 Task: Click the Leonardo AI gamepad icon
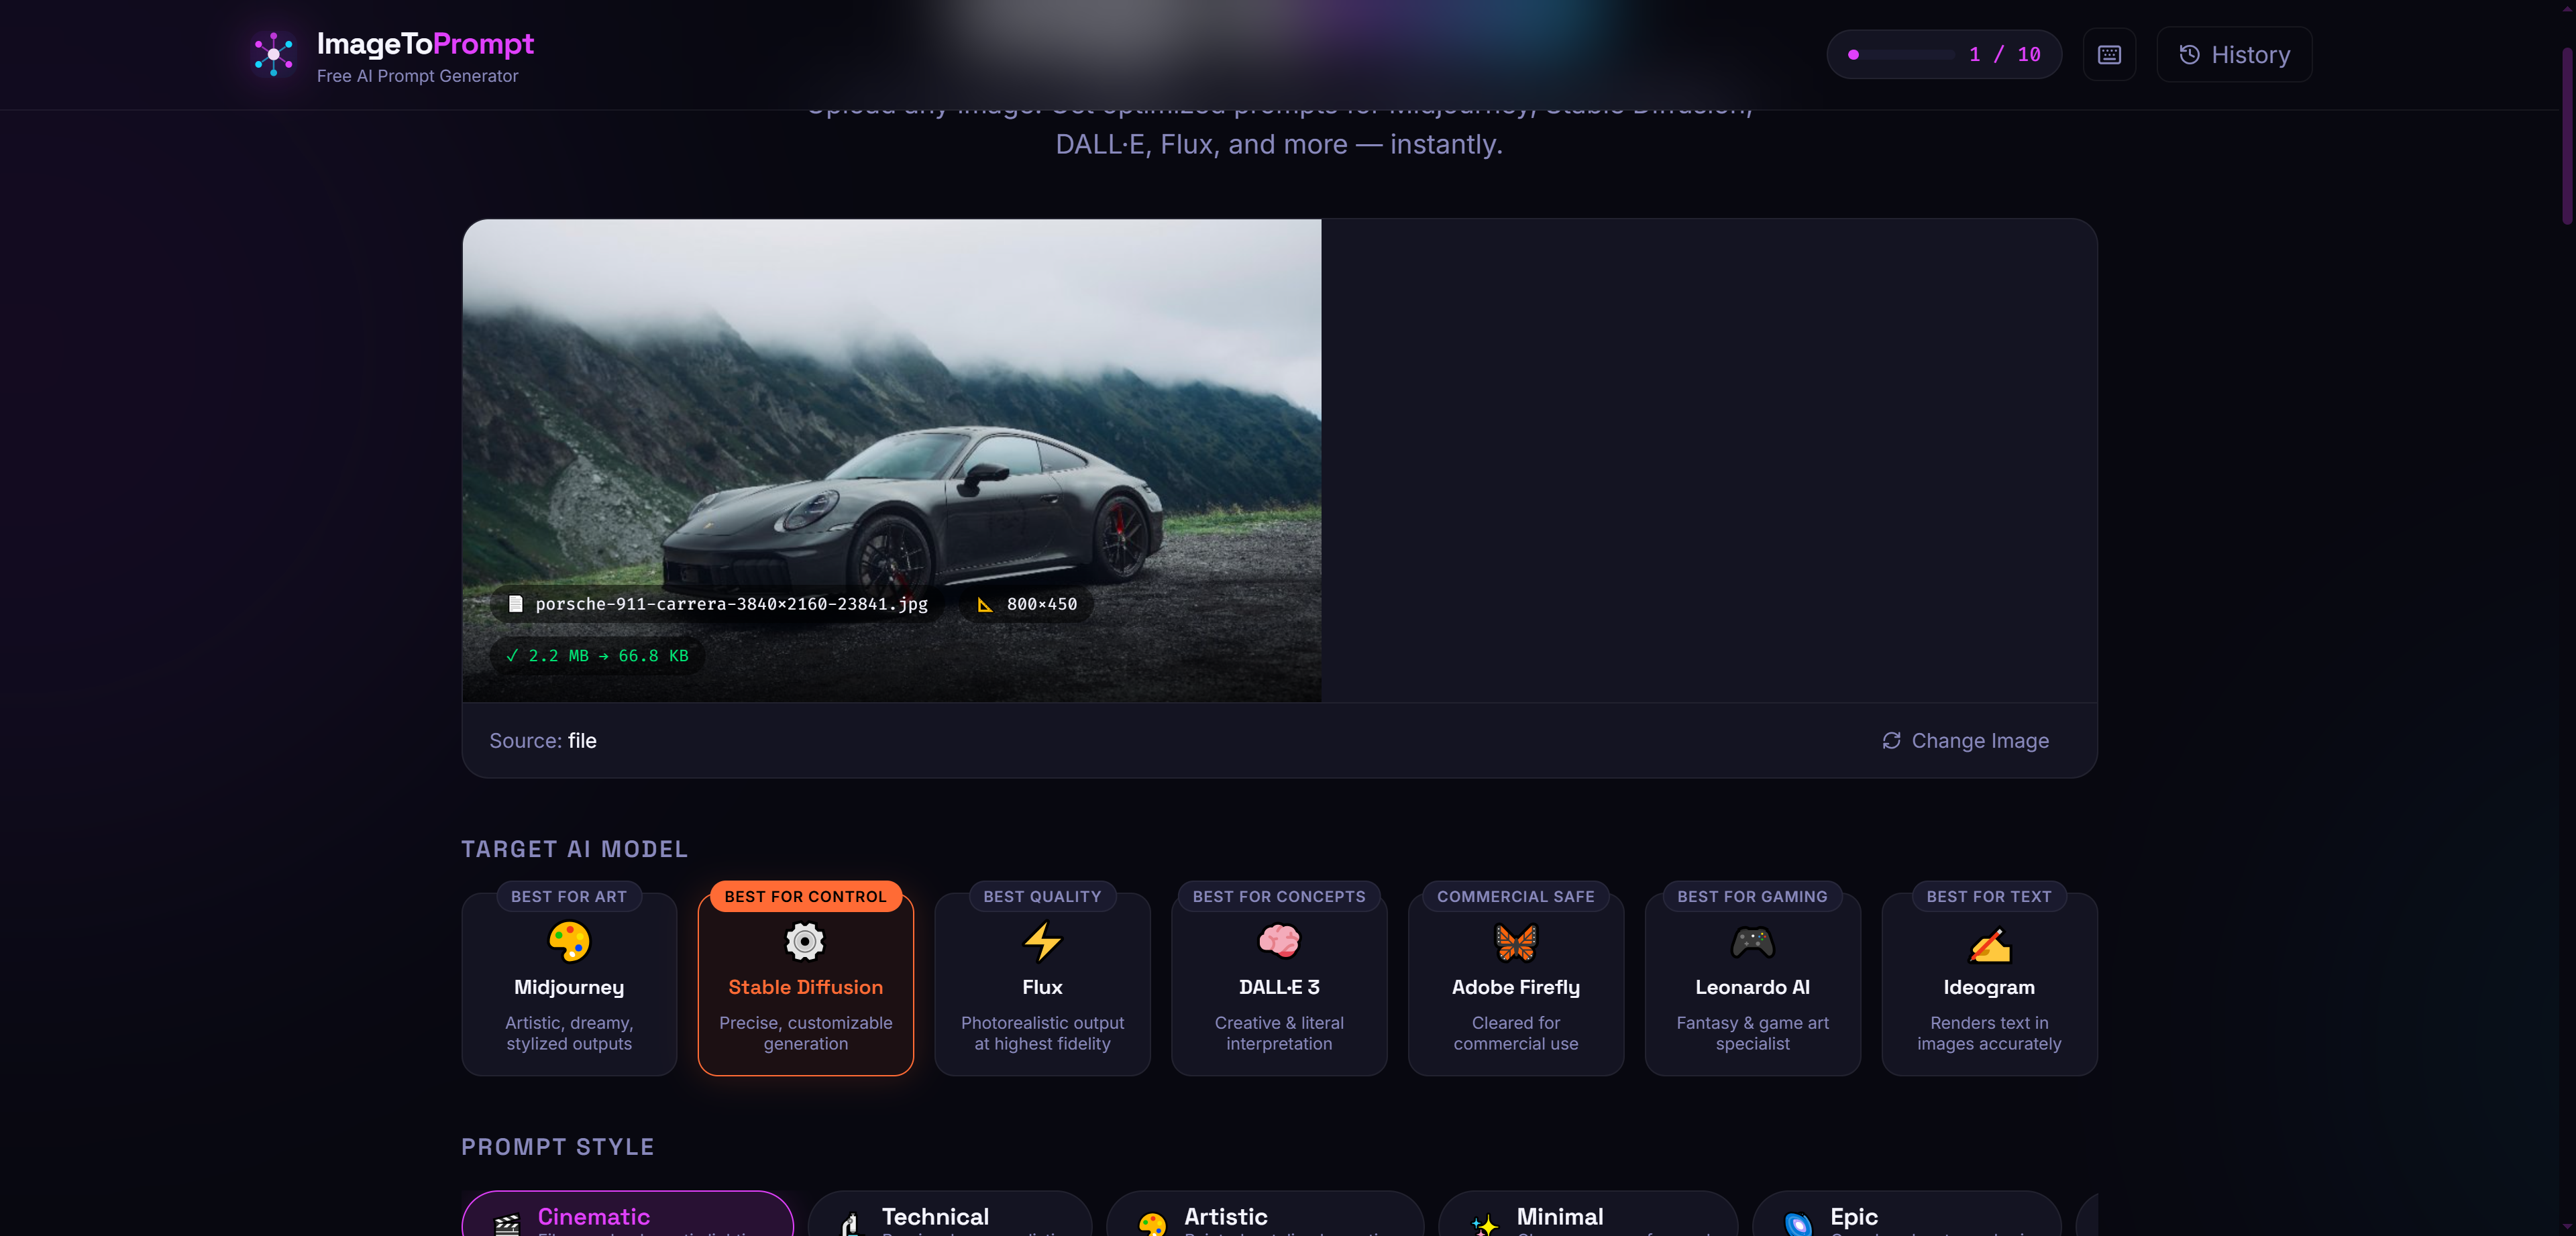[x=1752, y=941]
